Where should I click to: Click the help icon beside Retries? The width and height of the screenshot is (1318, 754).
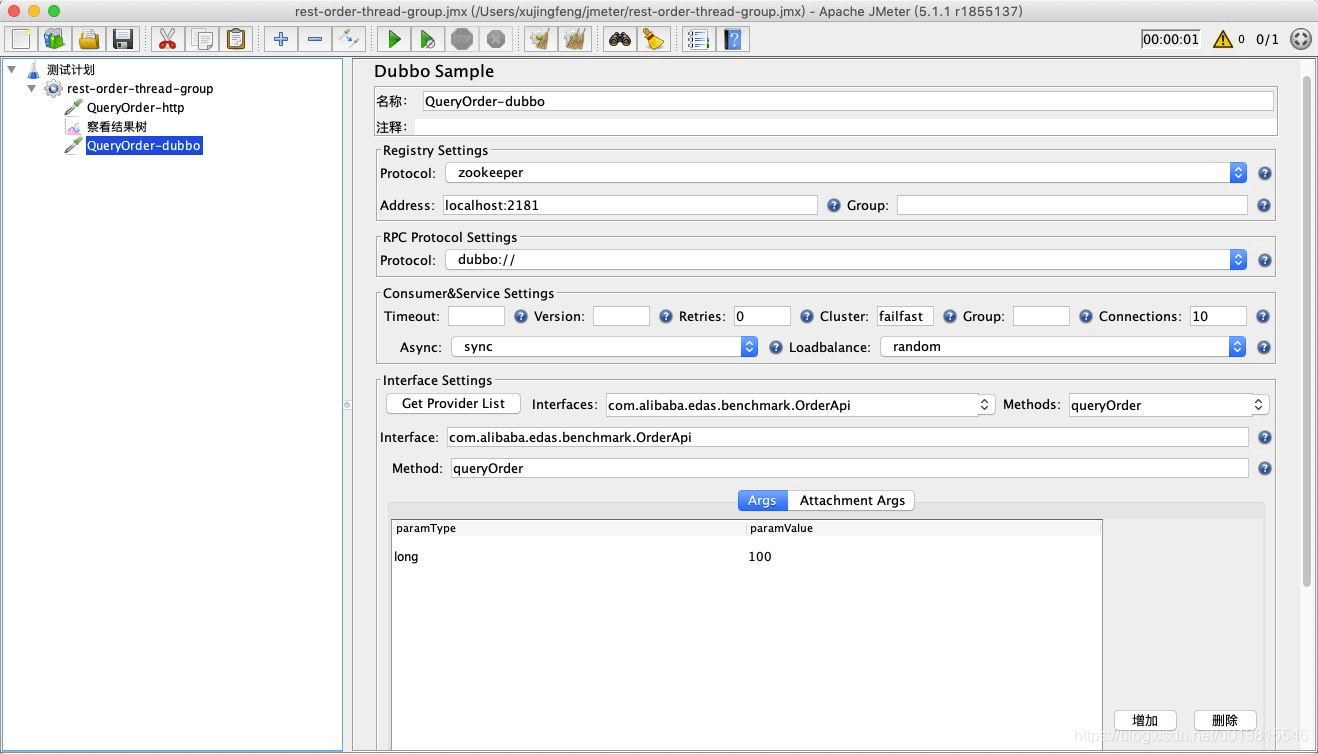click(x=807, y=316)
